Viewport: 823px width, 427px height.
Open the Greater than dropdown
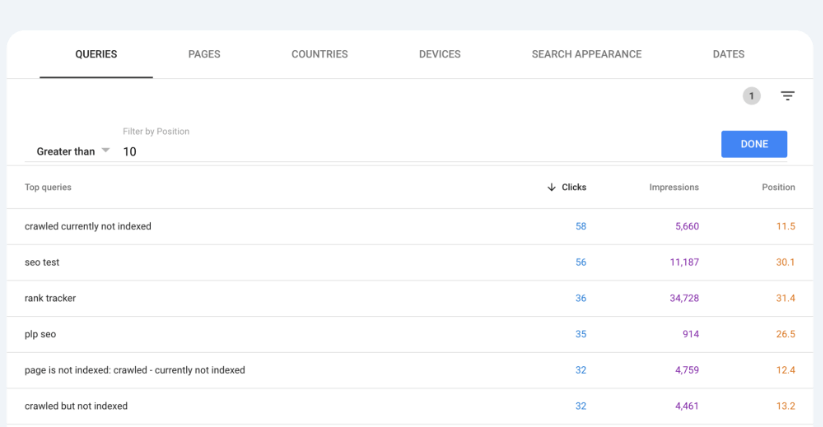(x=73, y=151)
